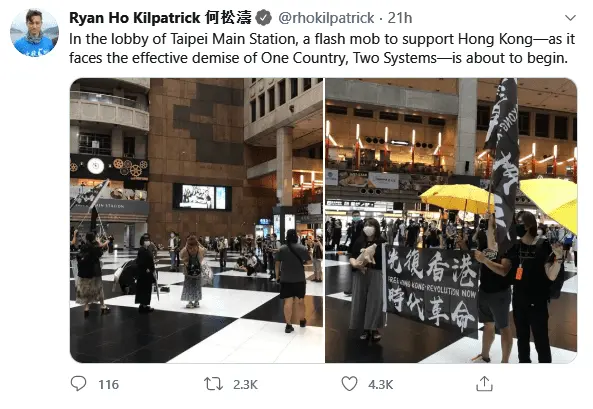This screenshot has height=409, width=593.
Task: Click the 116 replies count
Action: (109, 384)
